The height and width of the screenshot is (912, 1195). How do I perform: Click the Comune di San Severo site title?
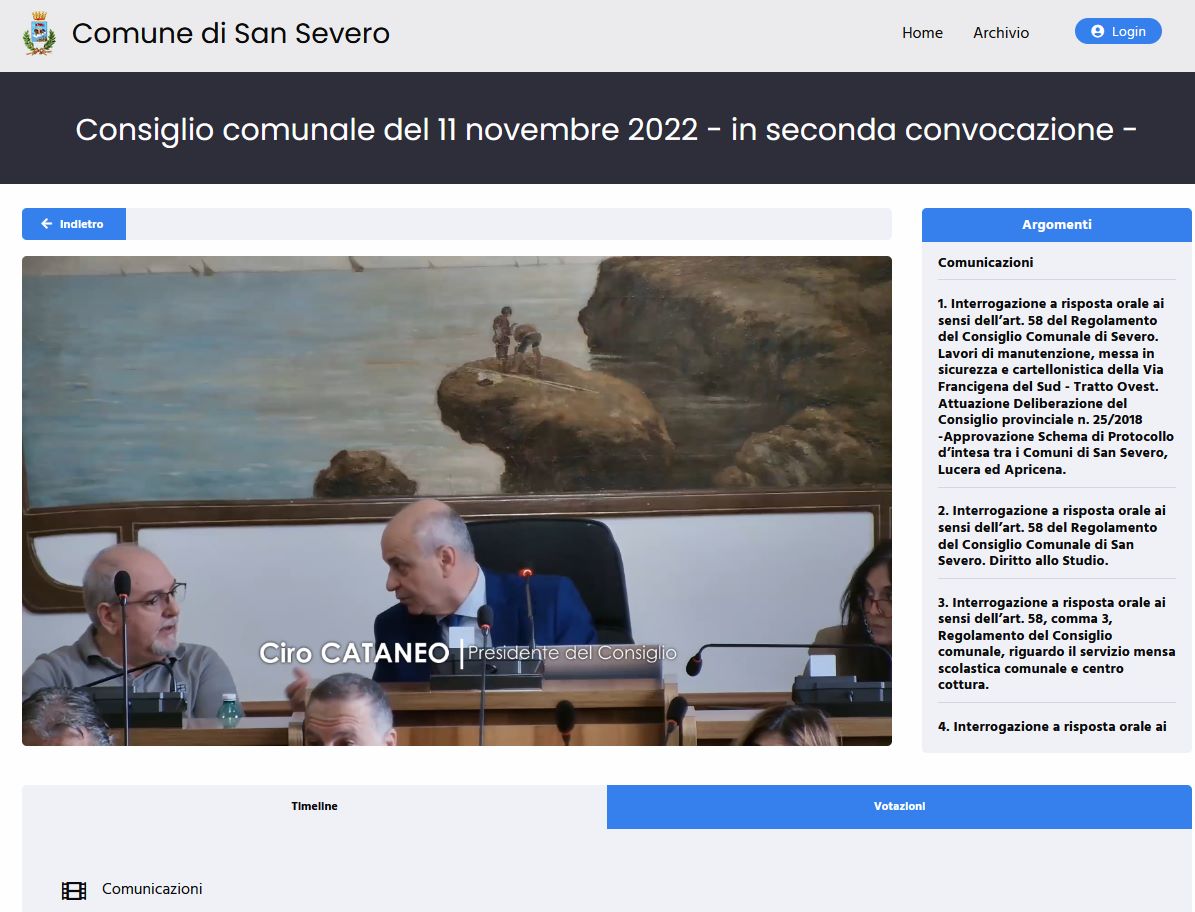pyautogui.click(x=231, y=34)
